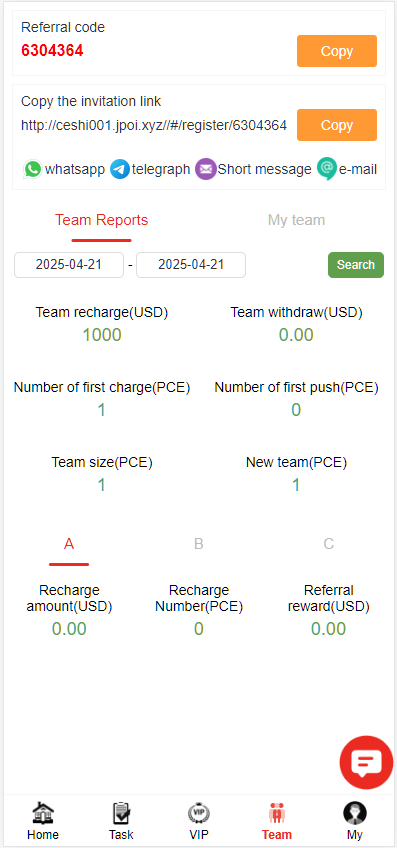This screenshot has width=397, height=848.
Task: Open the start date field
Action: point(69,265)
